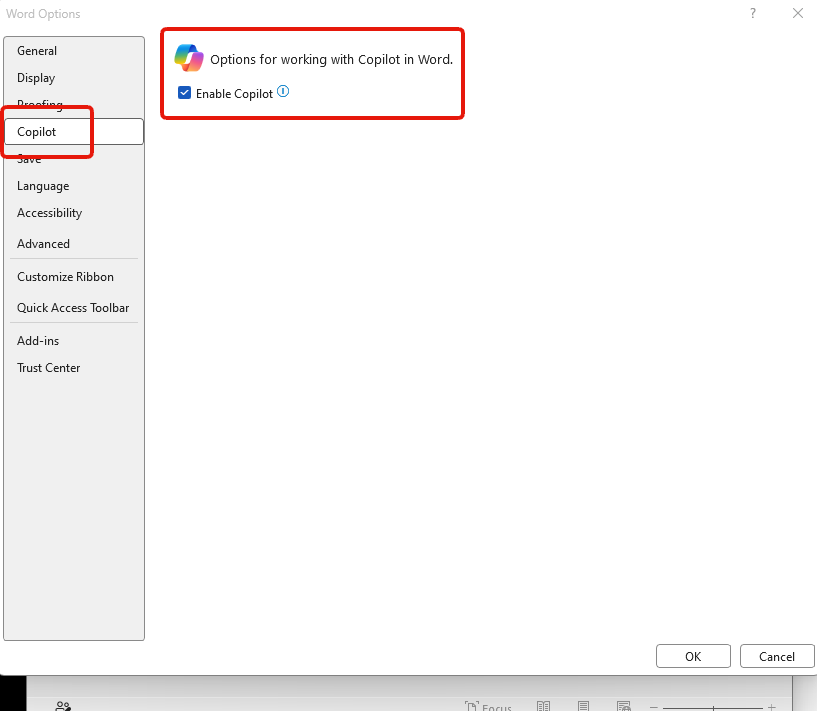Switch to the Accessibility category
Screen dimensions: 817x711
point(74,213)
